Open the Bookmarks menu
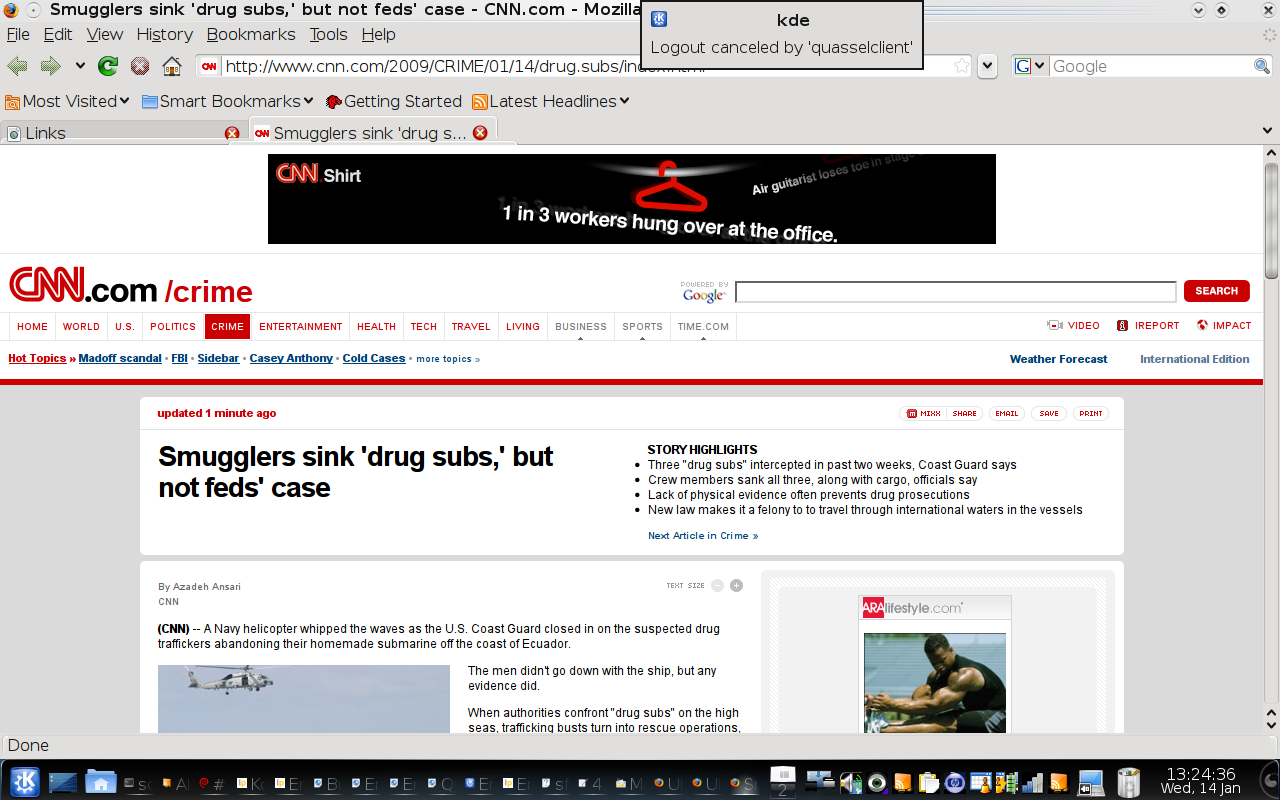1280x800 pixels. pos(251,34)
